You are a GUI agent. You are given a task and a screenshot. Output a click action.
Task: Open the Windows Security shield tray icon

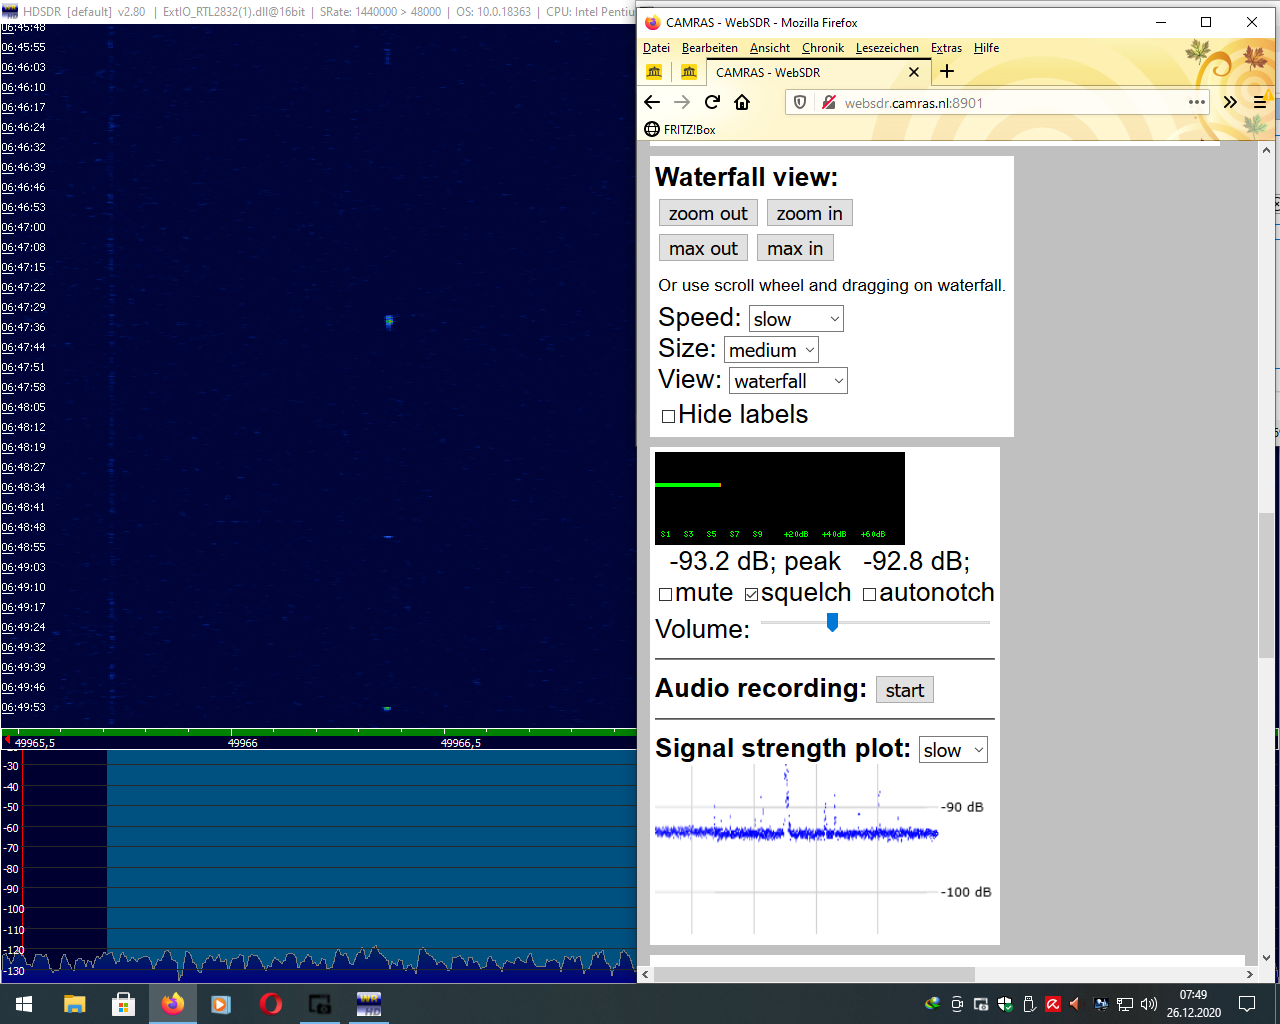1005,1004
